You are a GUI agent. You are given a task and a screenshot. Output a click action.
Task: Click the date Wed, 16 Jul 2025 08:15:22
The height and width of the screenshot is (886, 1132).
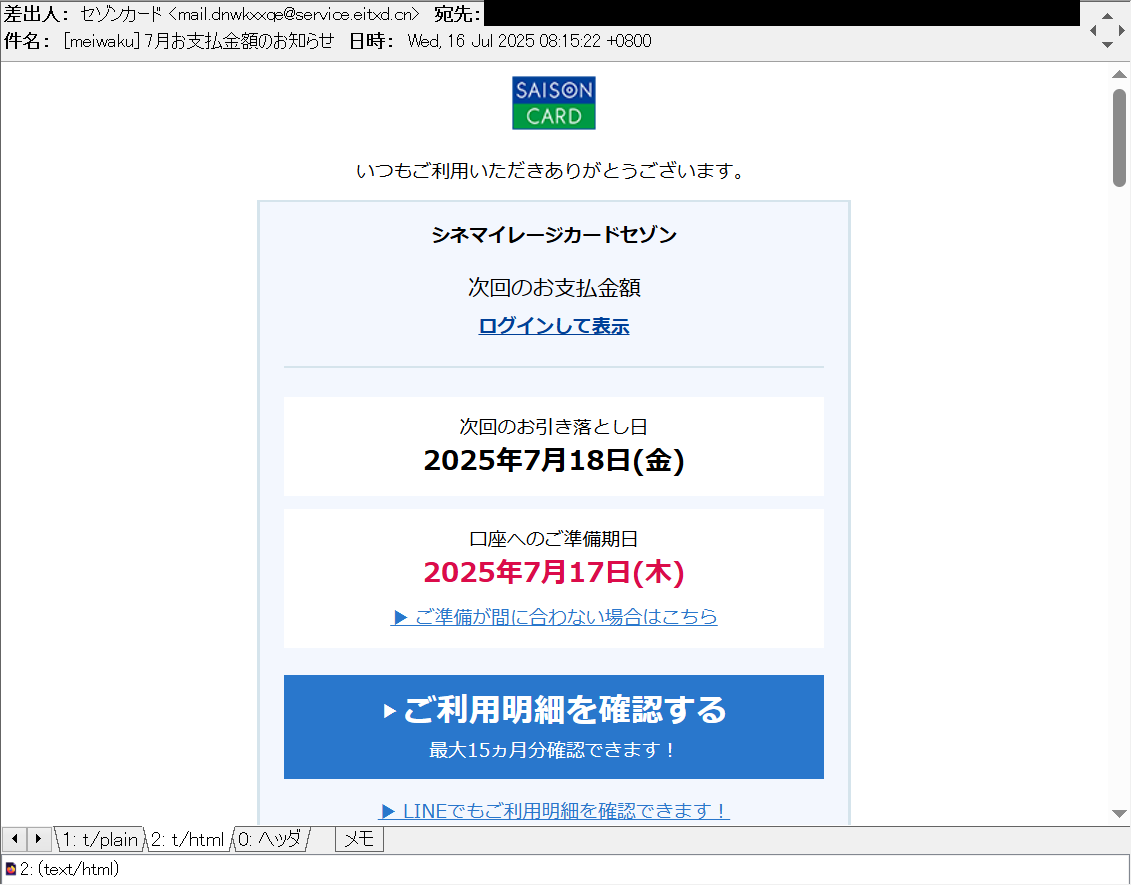point(504,41)
